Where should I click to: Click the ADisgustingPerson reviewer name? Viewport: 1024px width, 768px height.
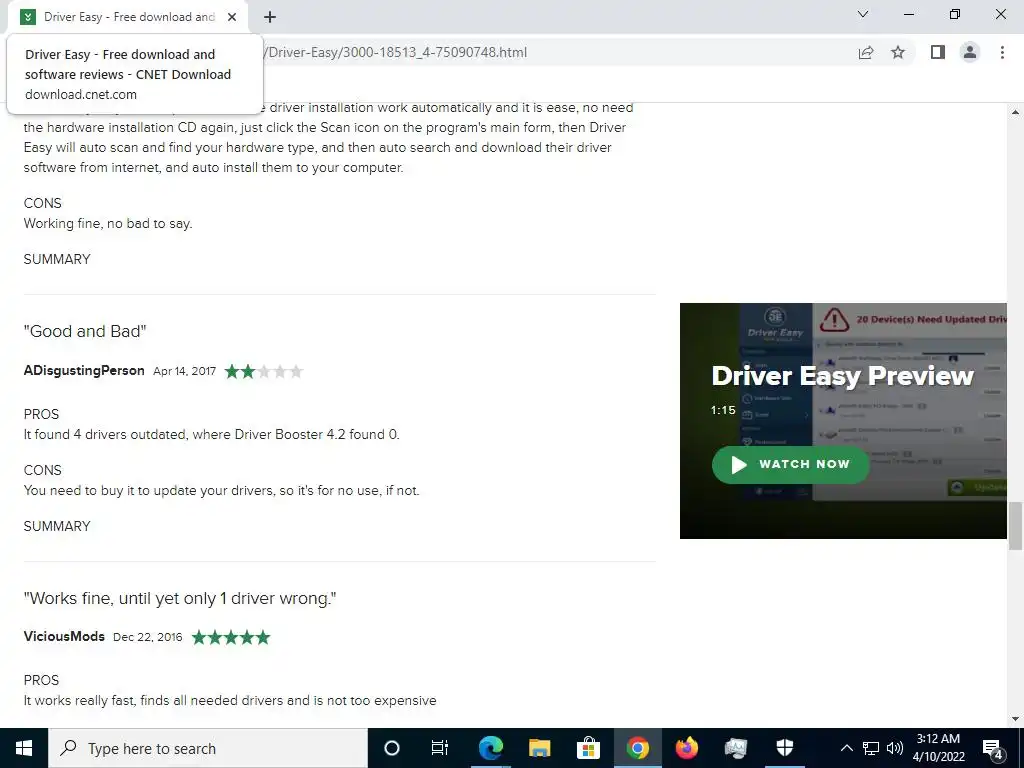84,370
